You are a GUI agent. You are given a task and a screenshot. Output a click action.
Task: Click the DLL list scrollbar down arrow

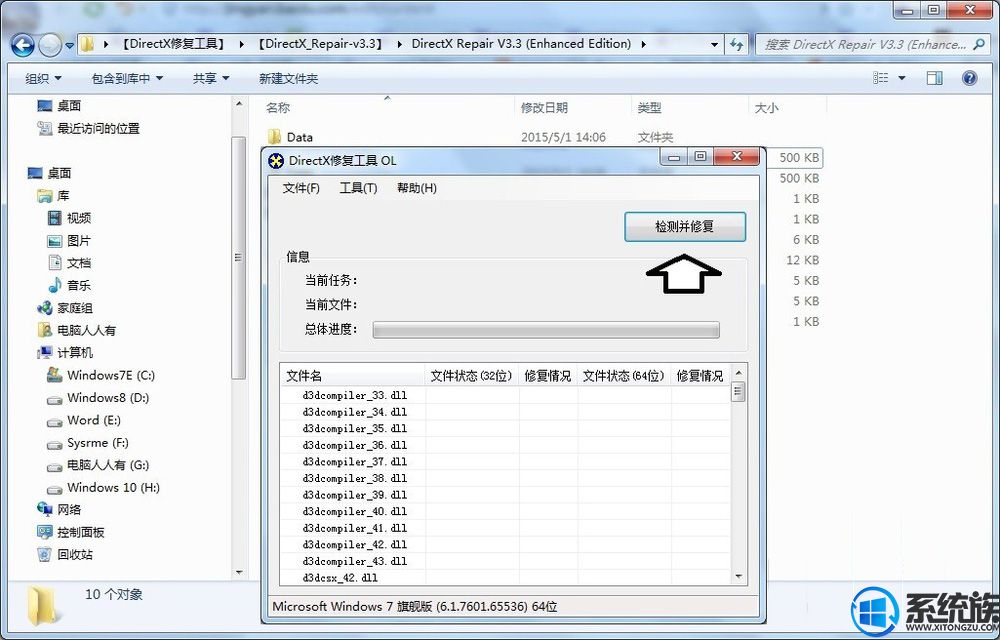[x=739, y=576]
